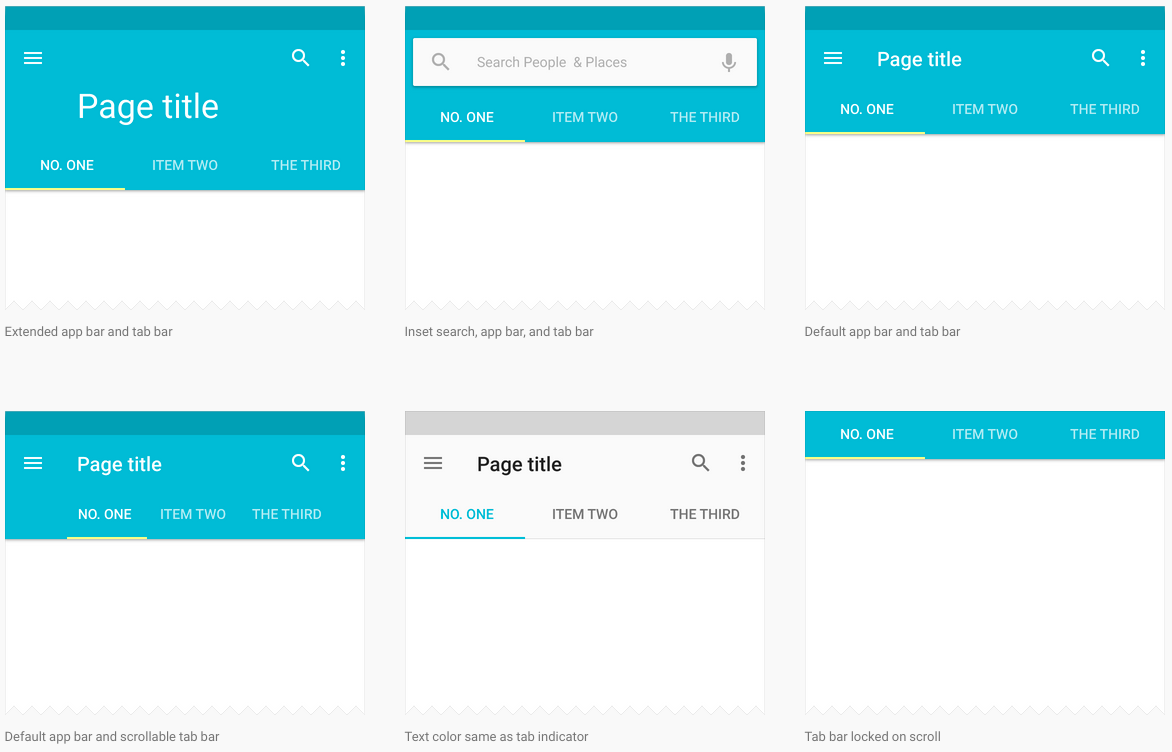Select ITEM TWO tab in Default app bar and tab bar example

[984, 109]
